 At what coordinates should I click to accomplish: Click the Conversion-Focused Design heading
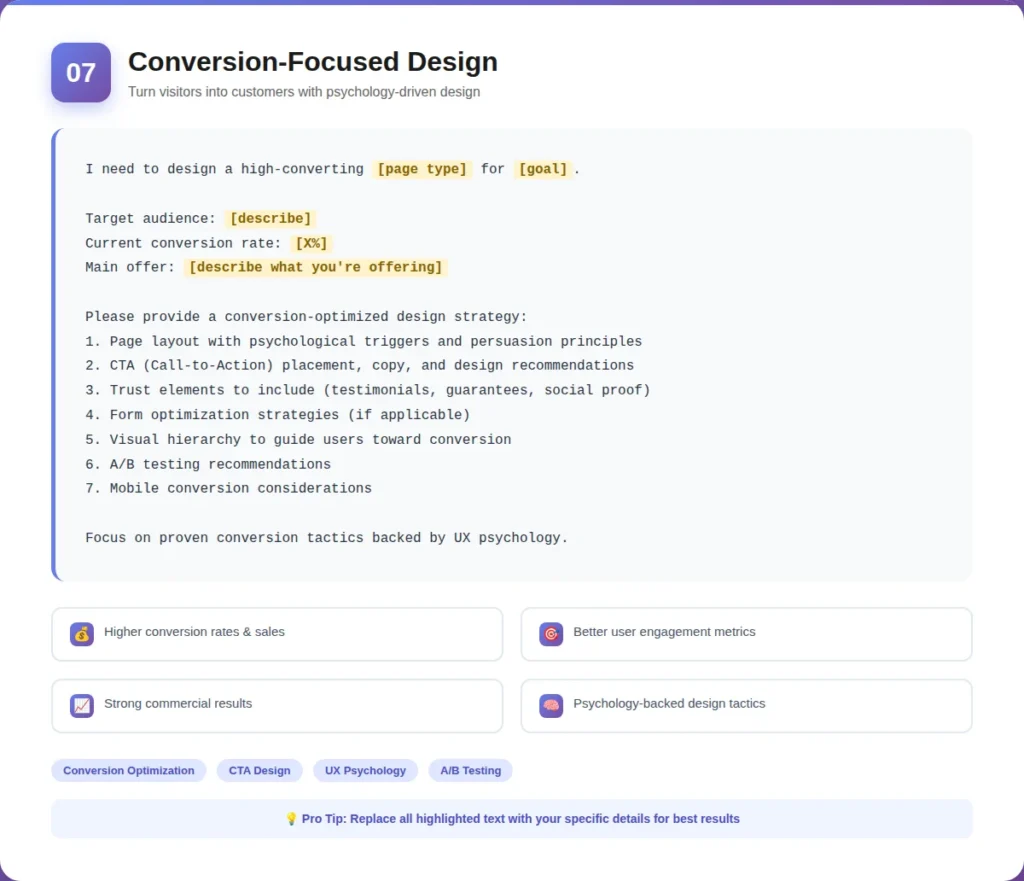(x=312, y=62)
